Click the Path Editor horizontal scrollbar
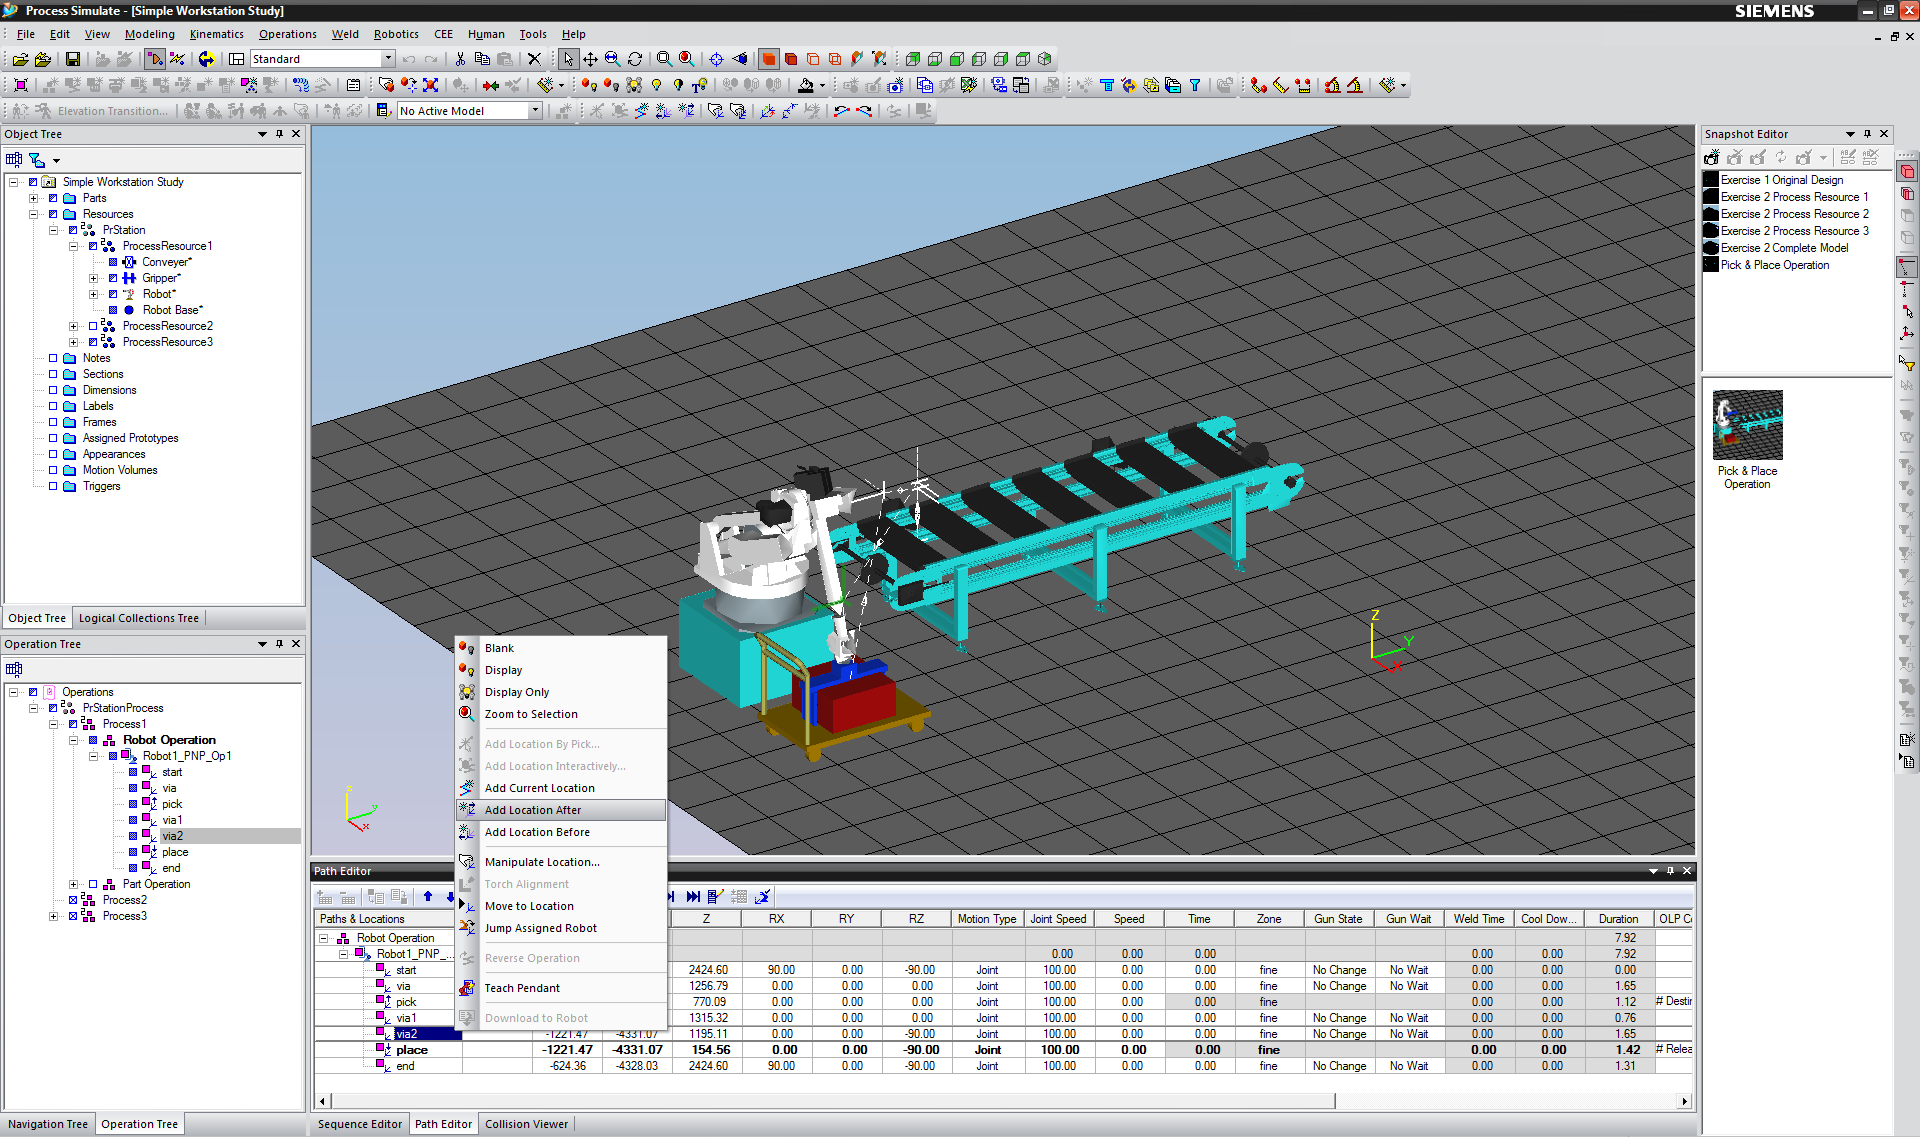The width and height of the screenshot is (1920, 1137). click(x=832, y=1101)
